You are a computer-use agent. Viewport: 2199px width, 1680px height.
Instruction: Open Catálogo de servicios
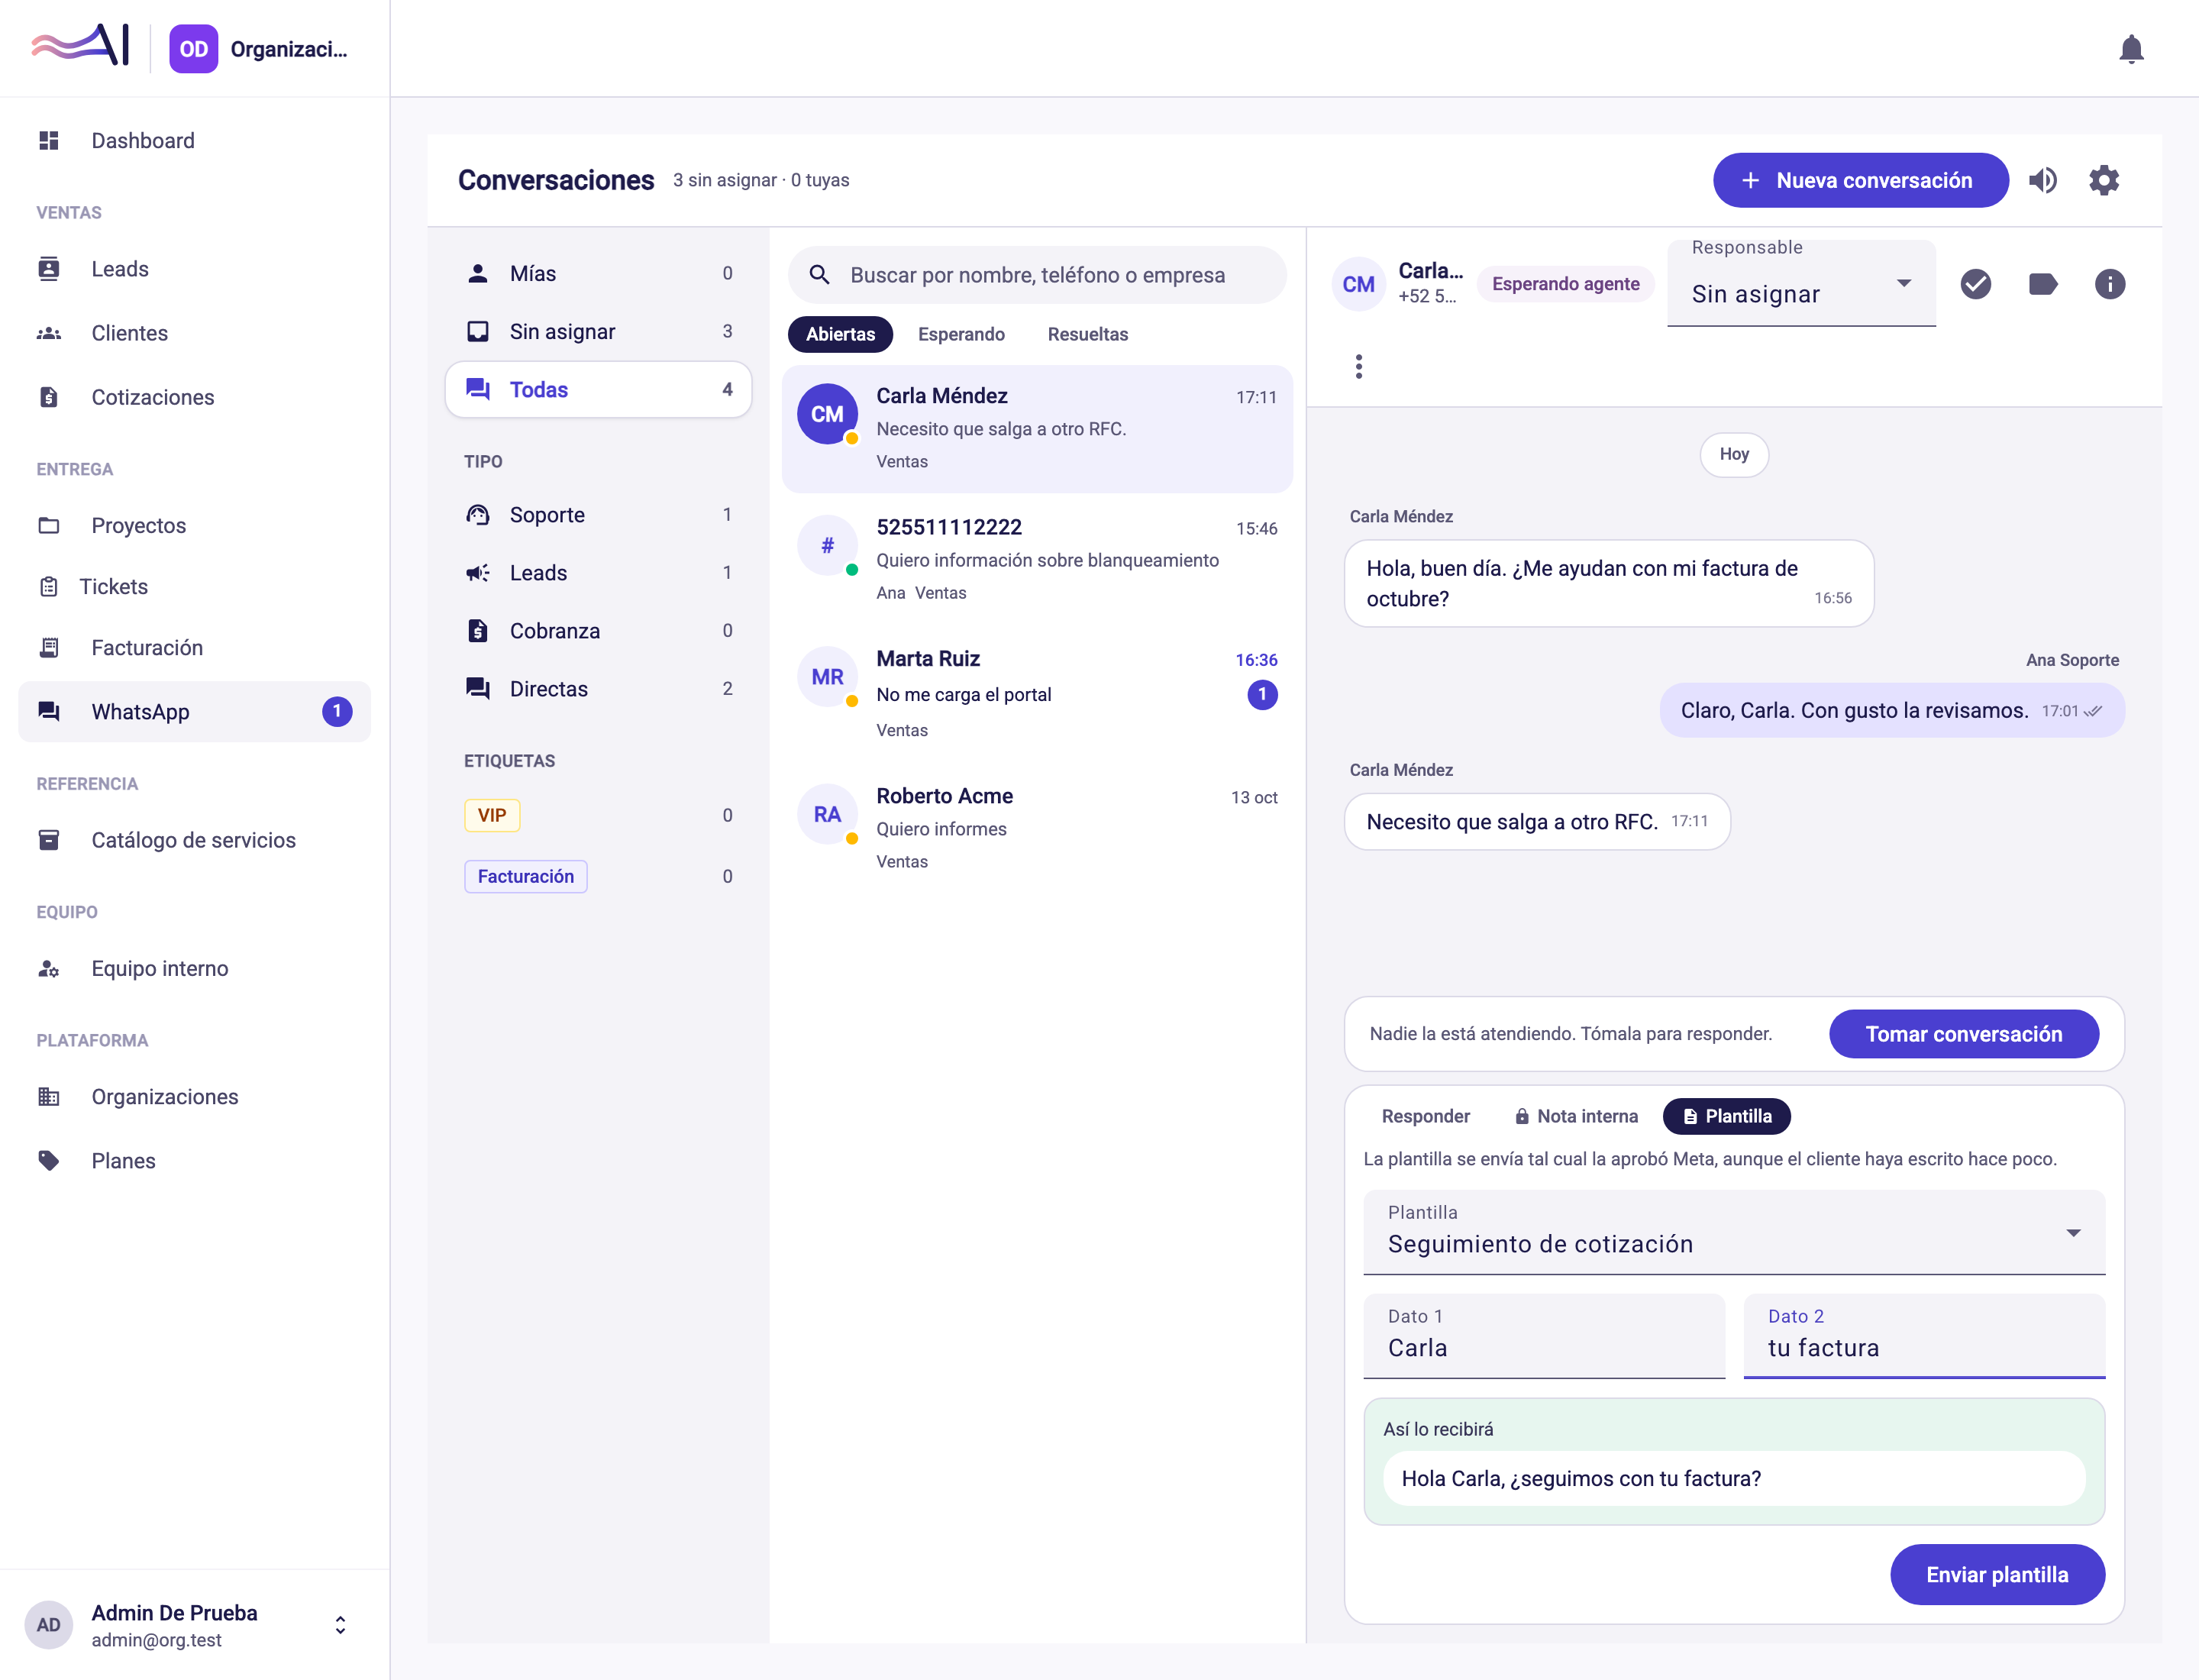click(194, 840)
